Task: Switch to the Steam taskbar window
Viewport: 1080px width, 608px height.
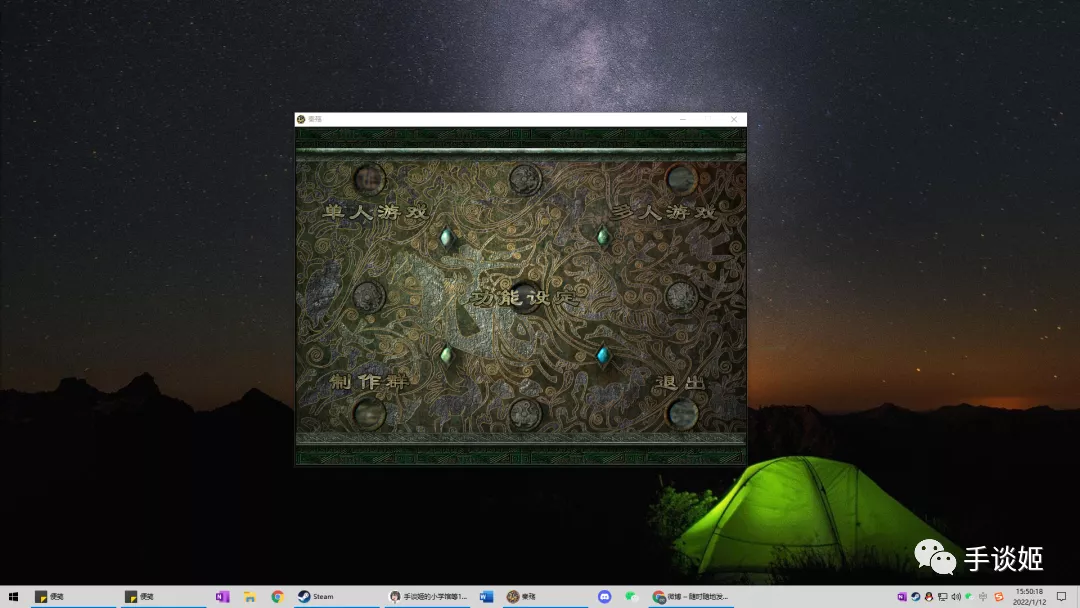Action: 335,597
